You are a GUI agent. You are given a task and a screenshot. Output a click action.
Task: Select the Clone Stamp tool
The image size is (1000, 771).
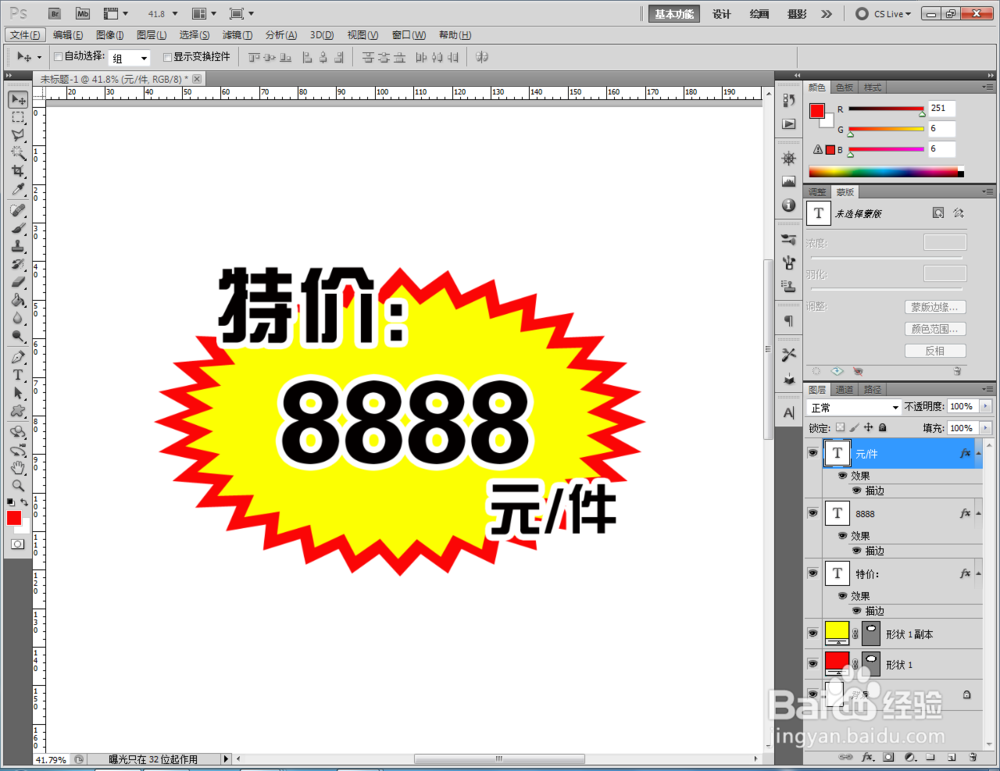point(17,247)
